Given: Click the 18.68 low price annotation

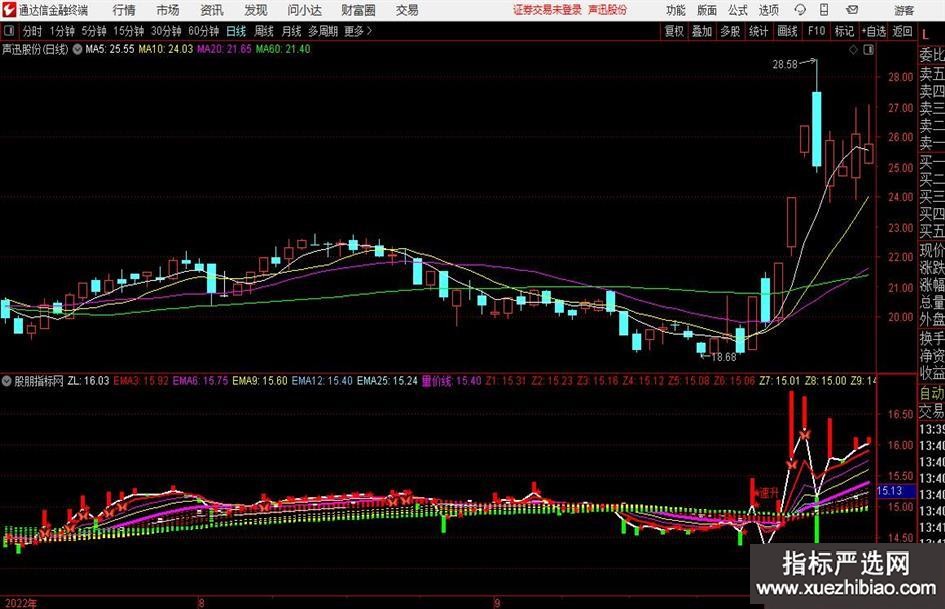Looking at the screenshot, I should (723, 358).
